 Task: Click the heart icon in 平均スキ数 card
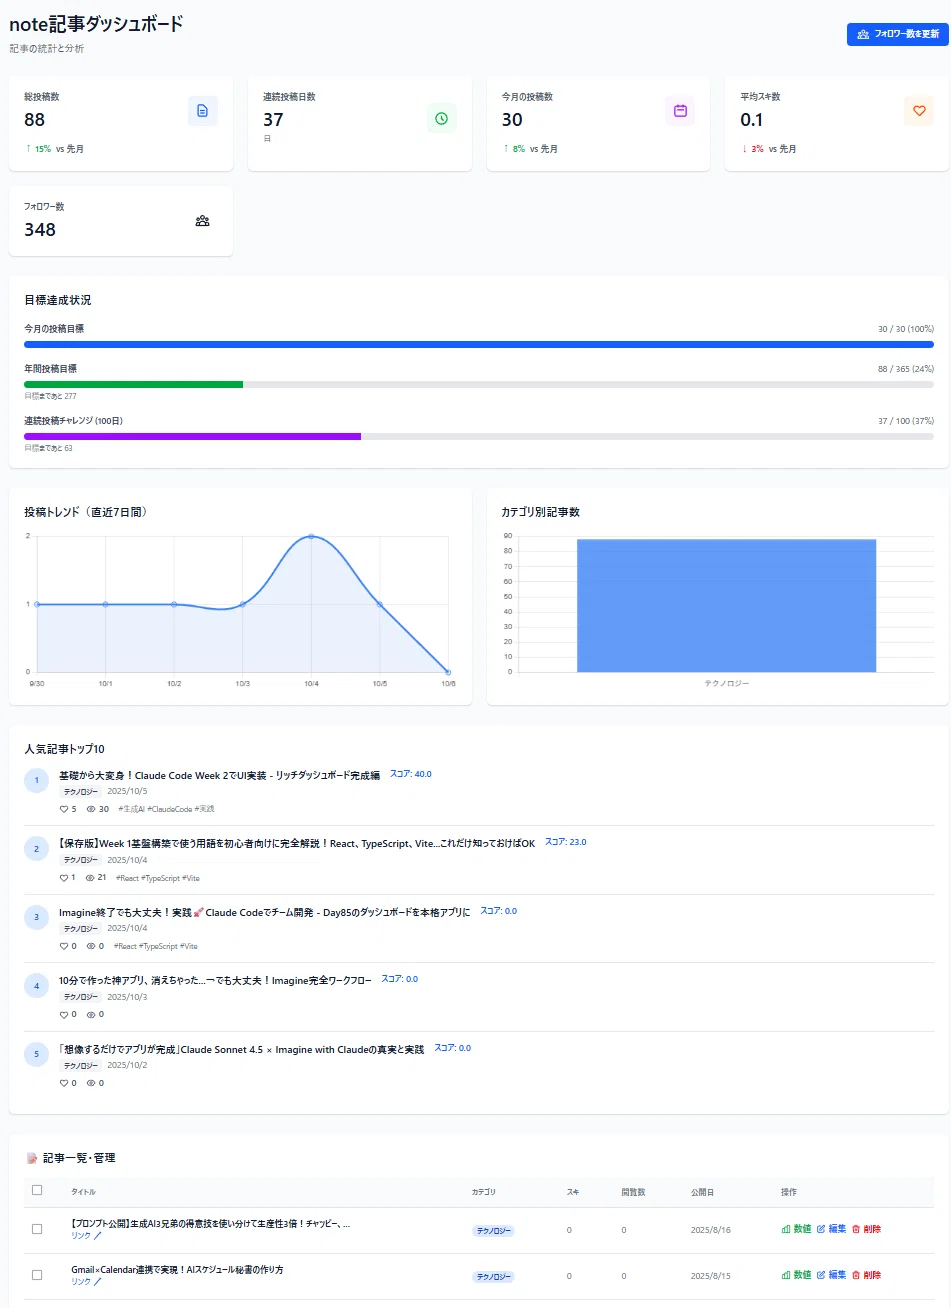[919, 111]
